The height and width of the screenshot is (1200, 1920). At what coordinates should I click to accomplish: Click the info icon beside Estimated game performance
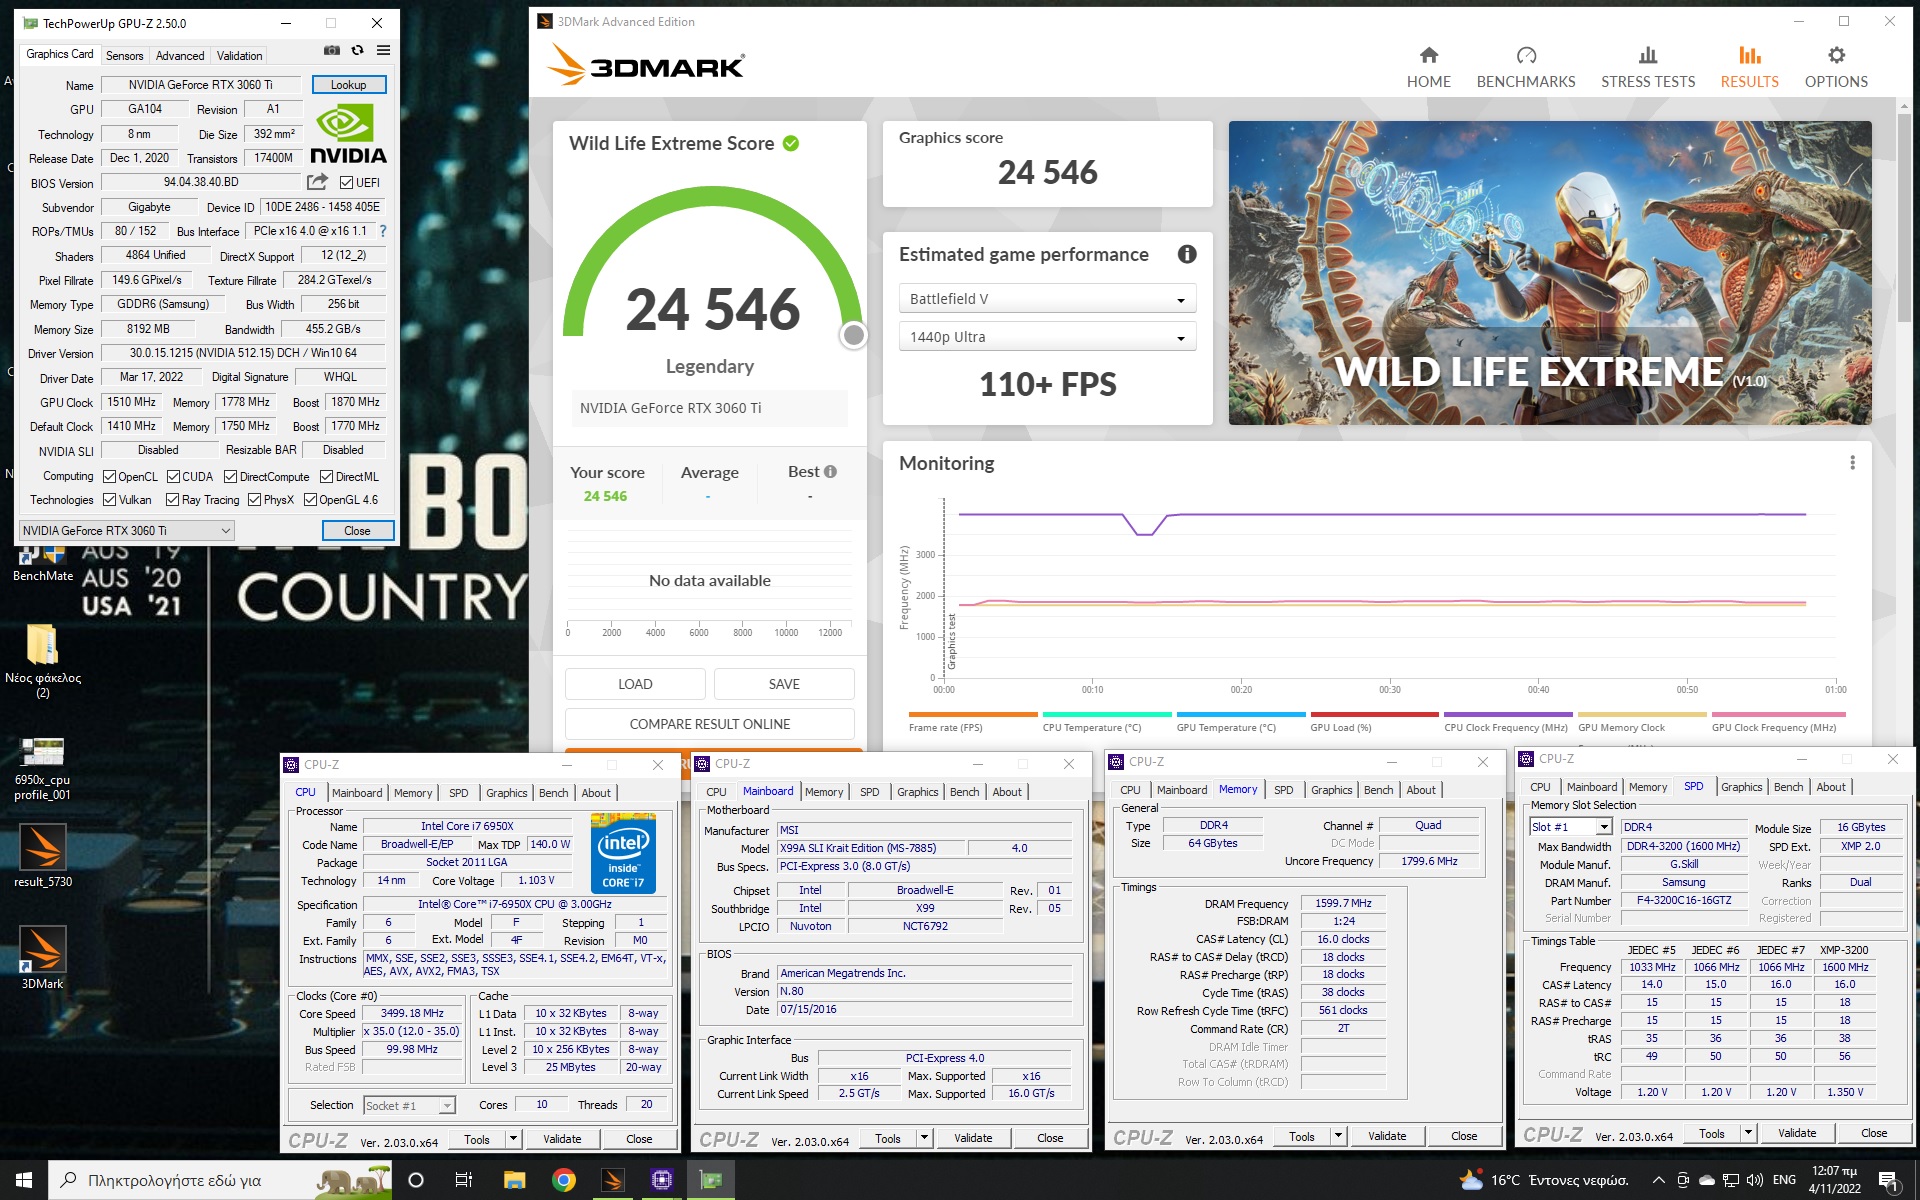coord(1187,254)
